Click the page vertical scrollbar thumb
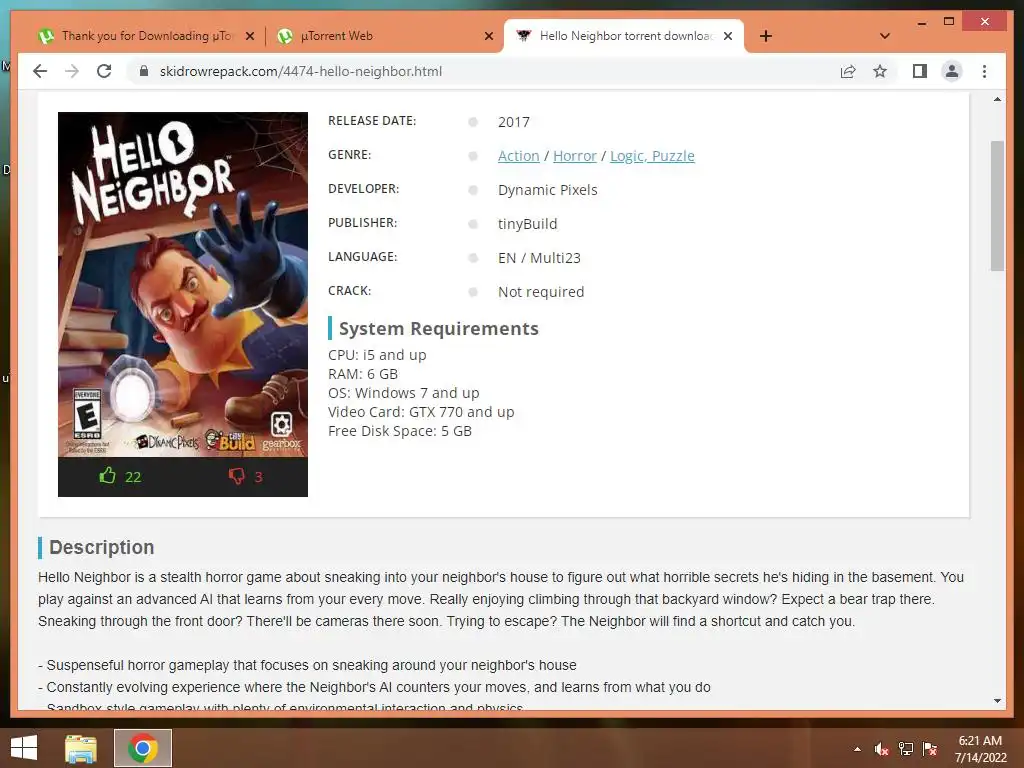The height and width of the screenshot is (768, 1024). coord(997,206)
